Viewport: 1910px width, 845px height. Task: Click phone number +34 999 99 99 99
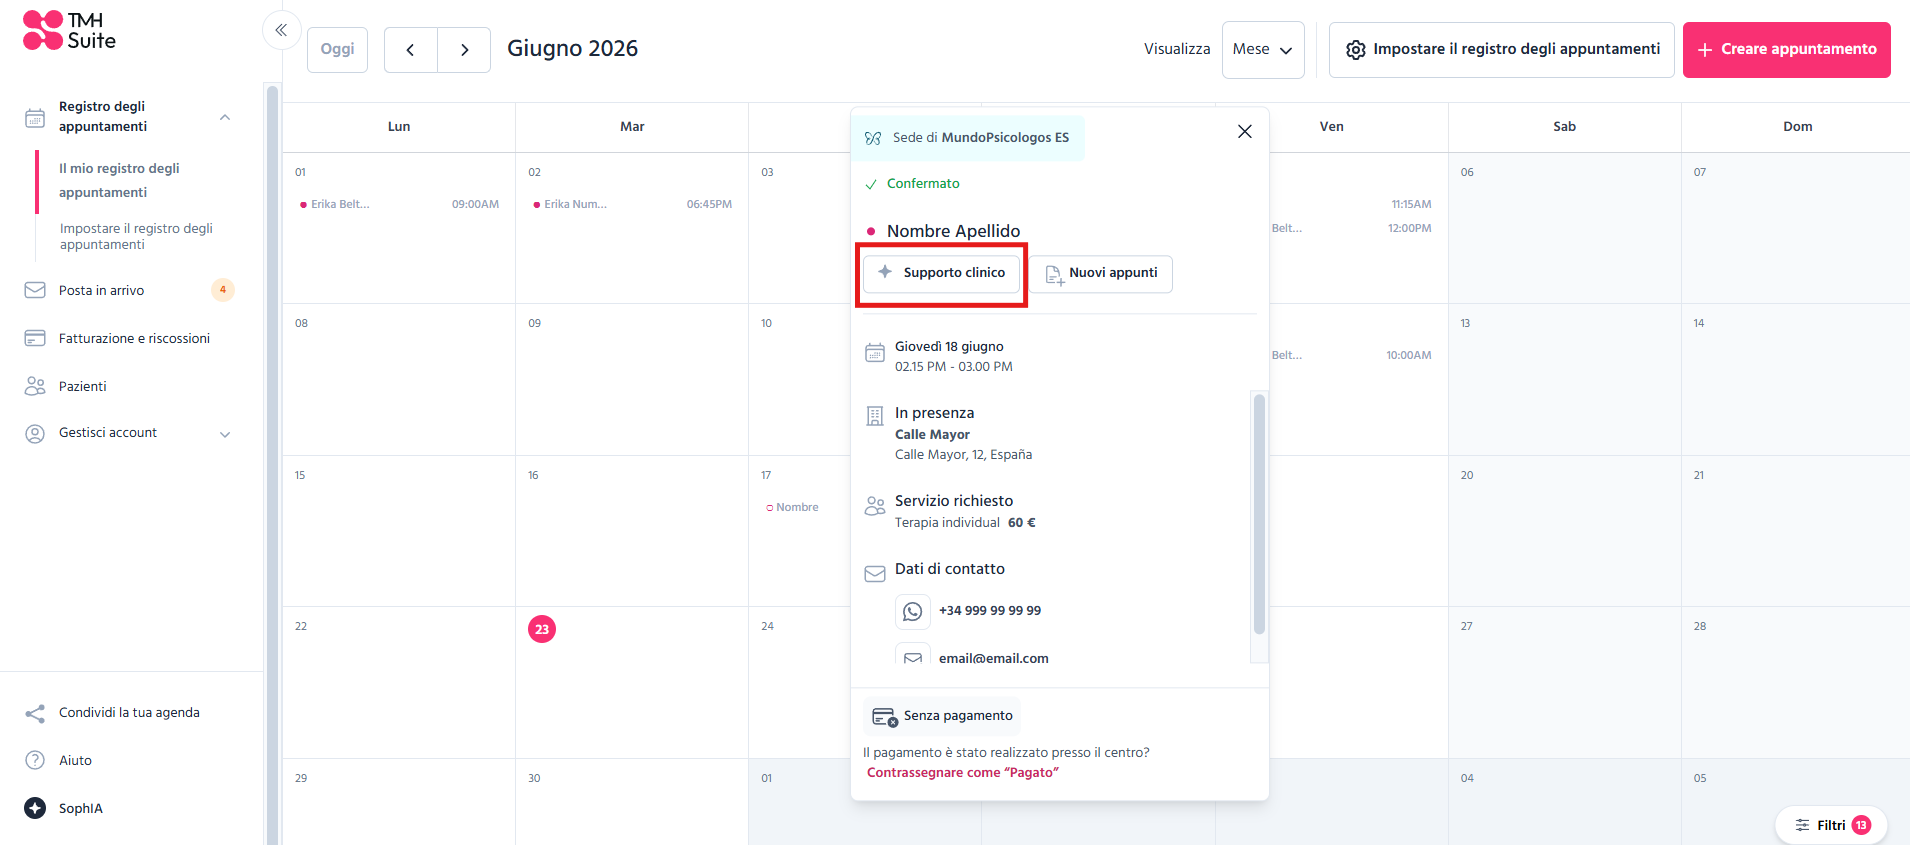[990, 611]
